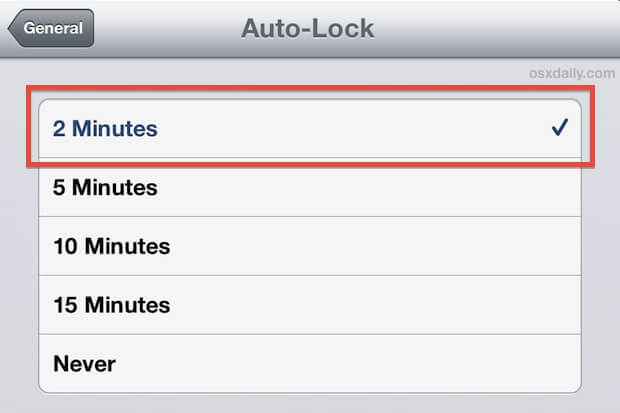Click empty right side of 5 Minutes row
The width and height of the screenshot is (620, 413).
(x=450, y=187)
